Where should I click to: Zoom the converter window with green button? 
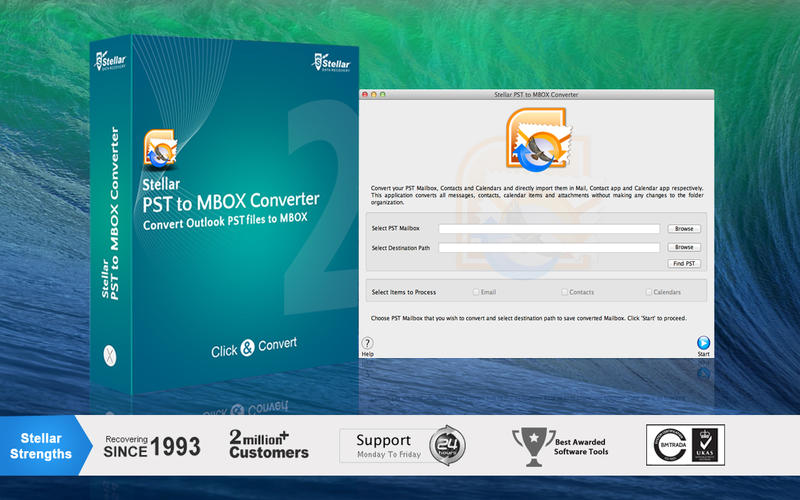pos(382,94)
